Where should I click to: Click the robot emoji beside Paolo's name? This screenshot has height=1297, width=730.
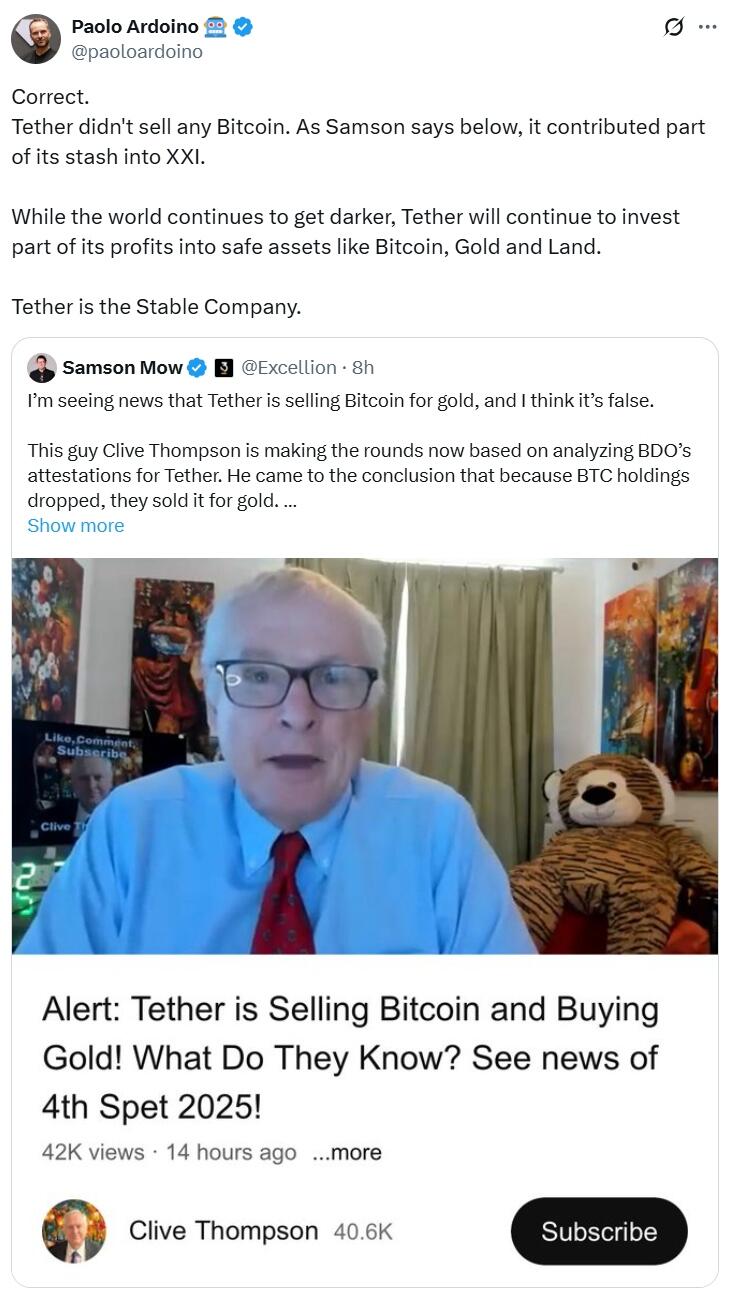[216, 27]
